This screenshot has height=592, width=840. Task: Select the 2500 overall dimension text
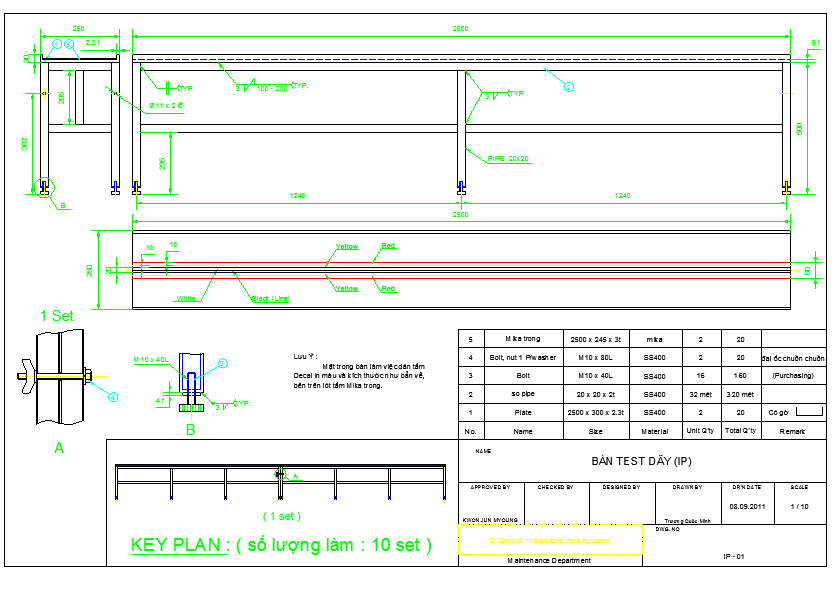point(460,27)
